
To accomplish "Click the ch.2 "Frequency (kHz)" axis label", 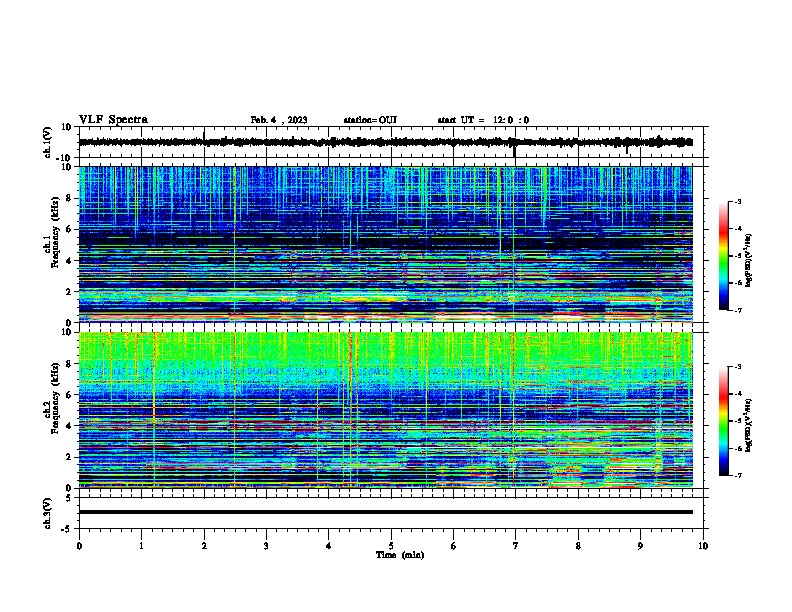I will pyautogui.click(x=56, y=398).
